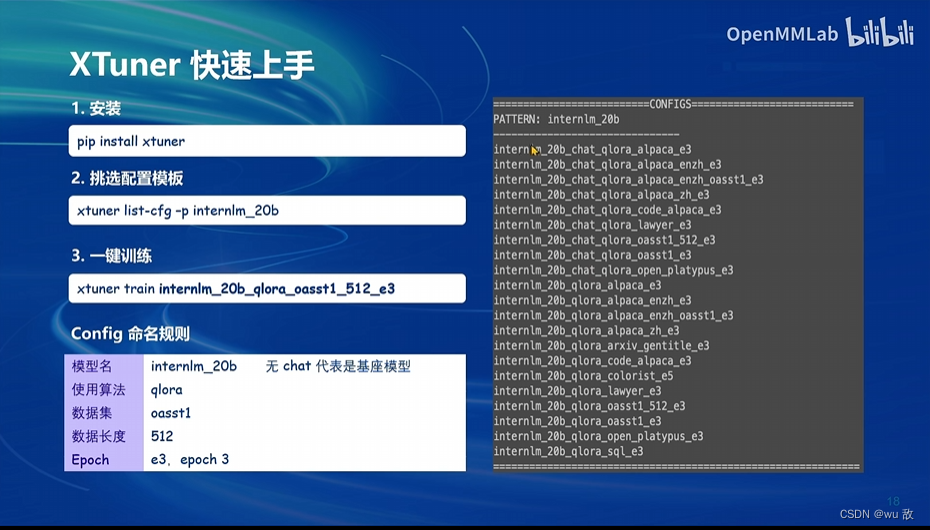Click the "CONFIGS" terminal header line

coord(673,104)
